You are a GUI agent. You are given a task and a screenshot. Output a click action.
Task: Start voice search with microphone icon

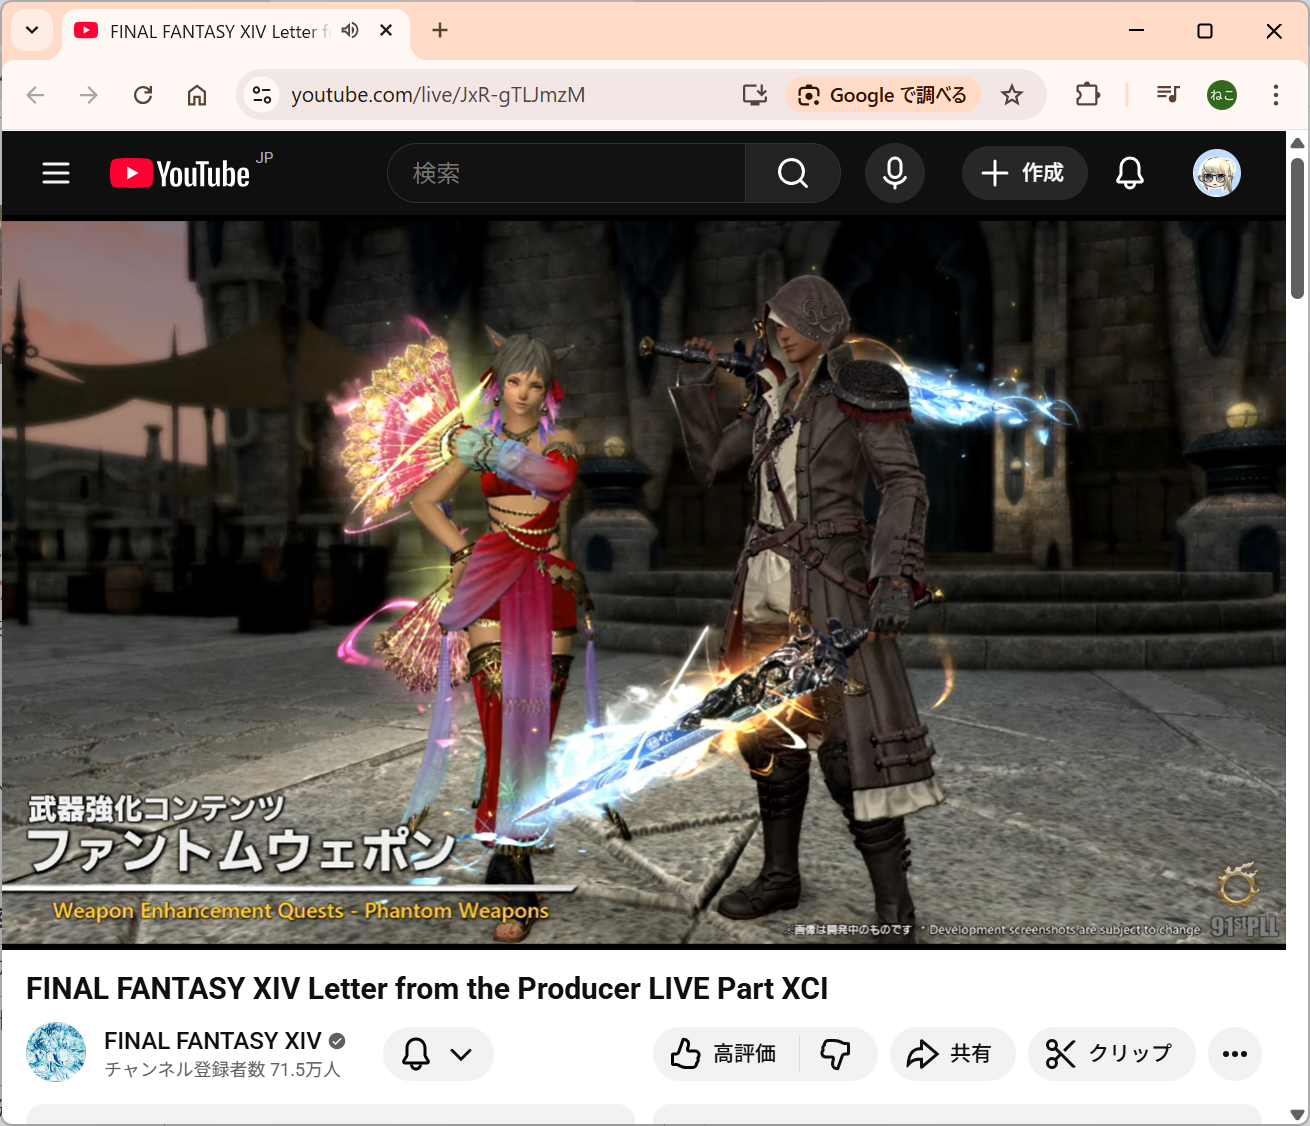tap(895, 173)
